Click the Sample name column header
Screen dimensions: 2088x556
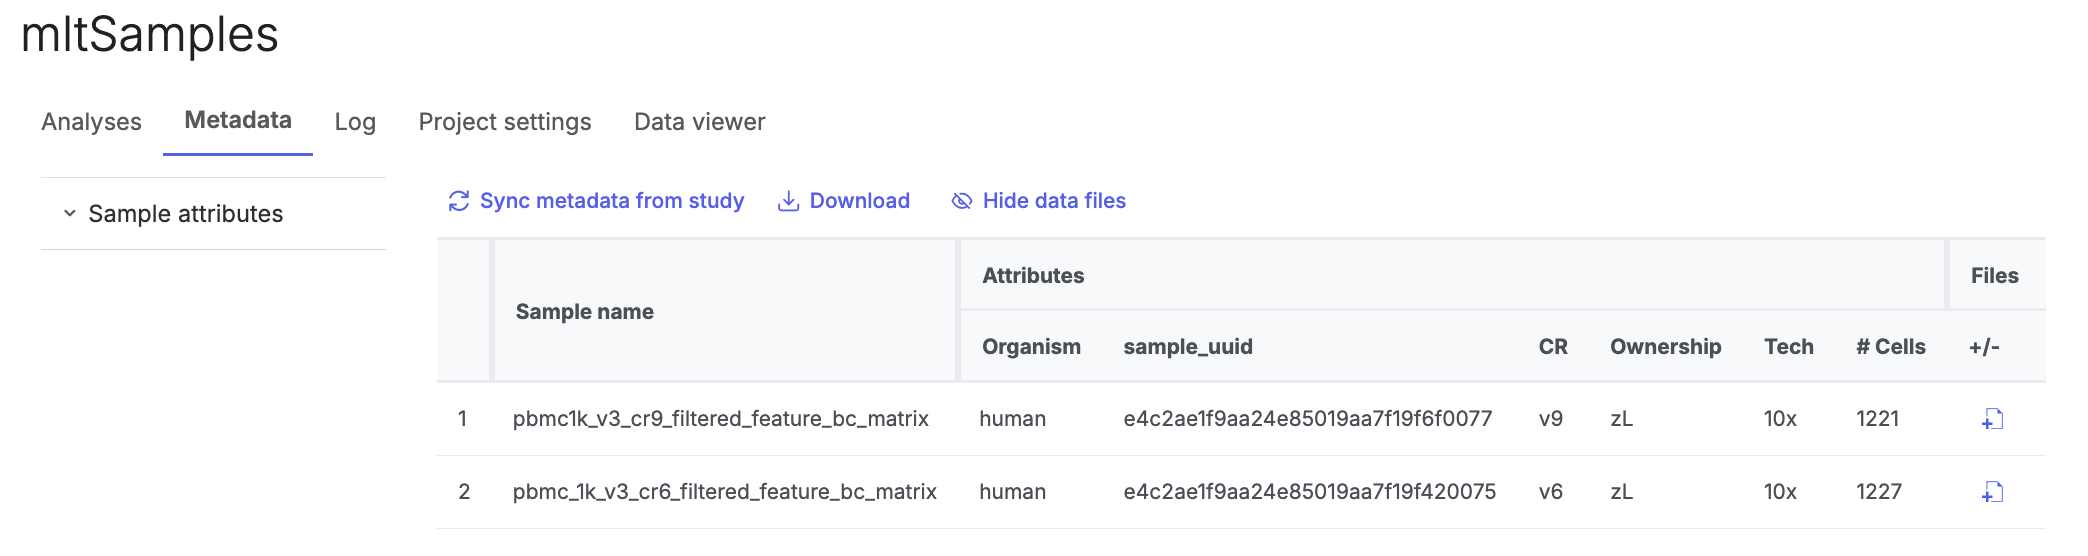584,312
